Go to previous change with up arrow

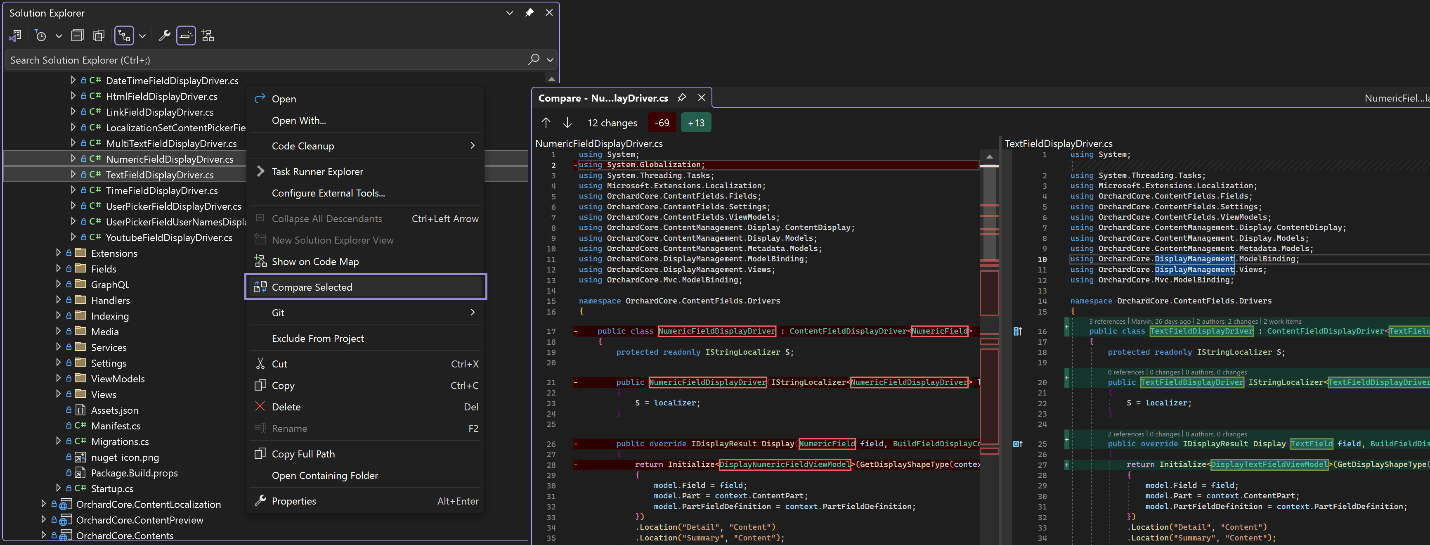(546, 123)
